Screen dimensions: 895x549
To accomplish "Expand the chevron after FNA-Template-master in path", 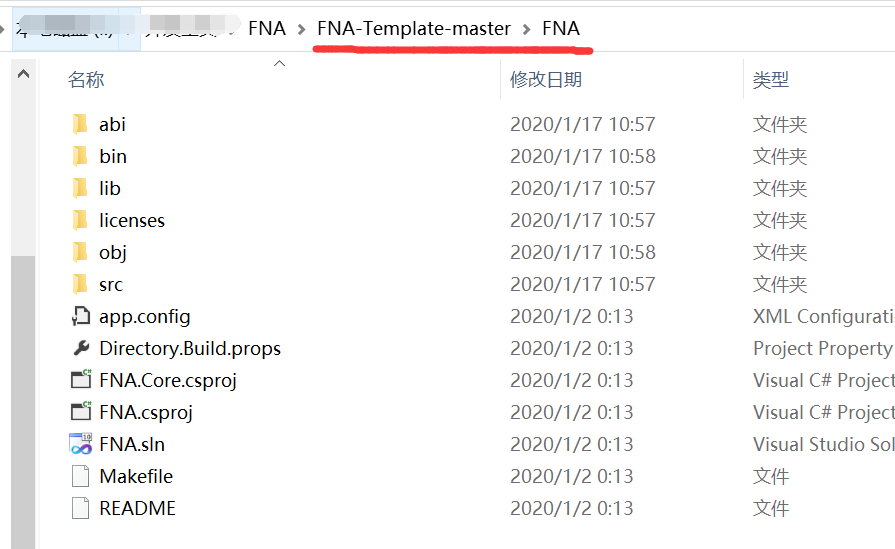I will point(527,29).
